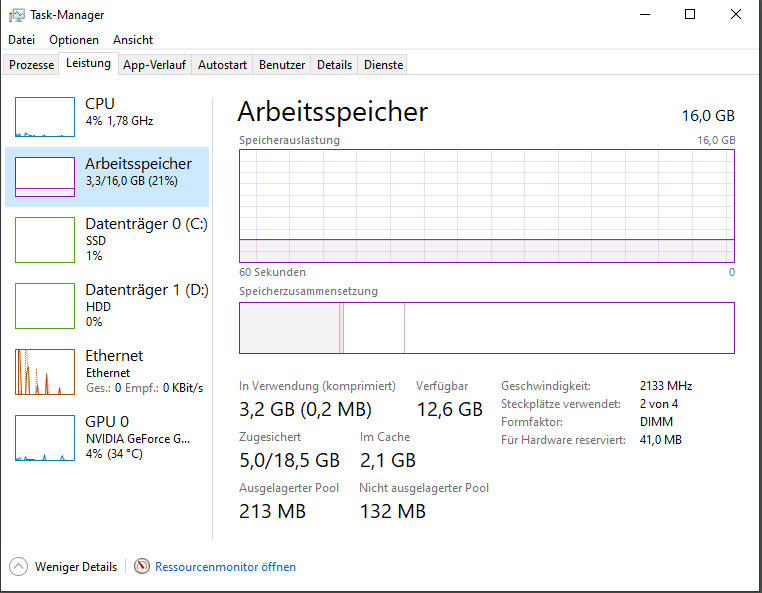Viewport: 762px width, 593px height.
Task: Click the Speicherzusammensetzung memory composition bar
Action: (487, 328)
